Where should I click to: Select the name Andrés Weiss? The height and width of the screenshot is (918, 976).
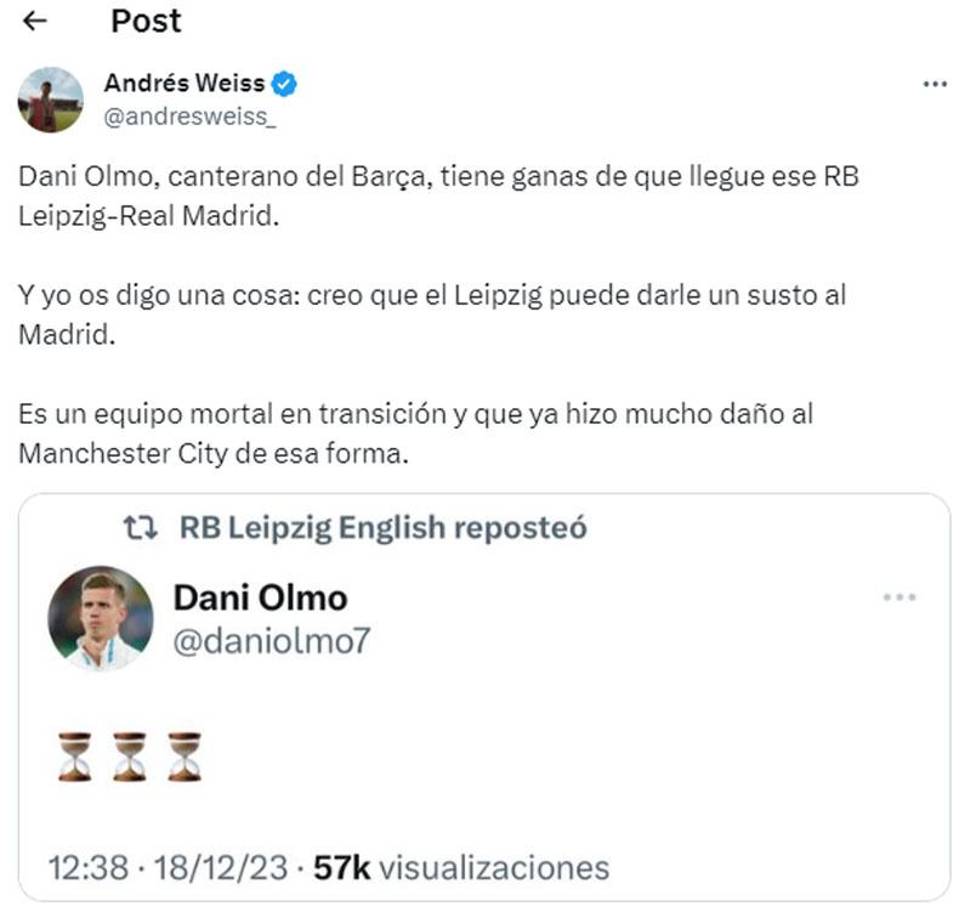[x=185, y=84]
